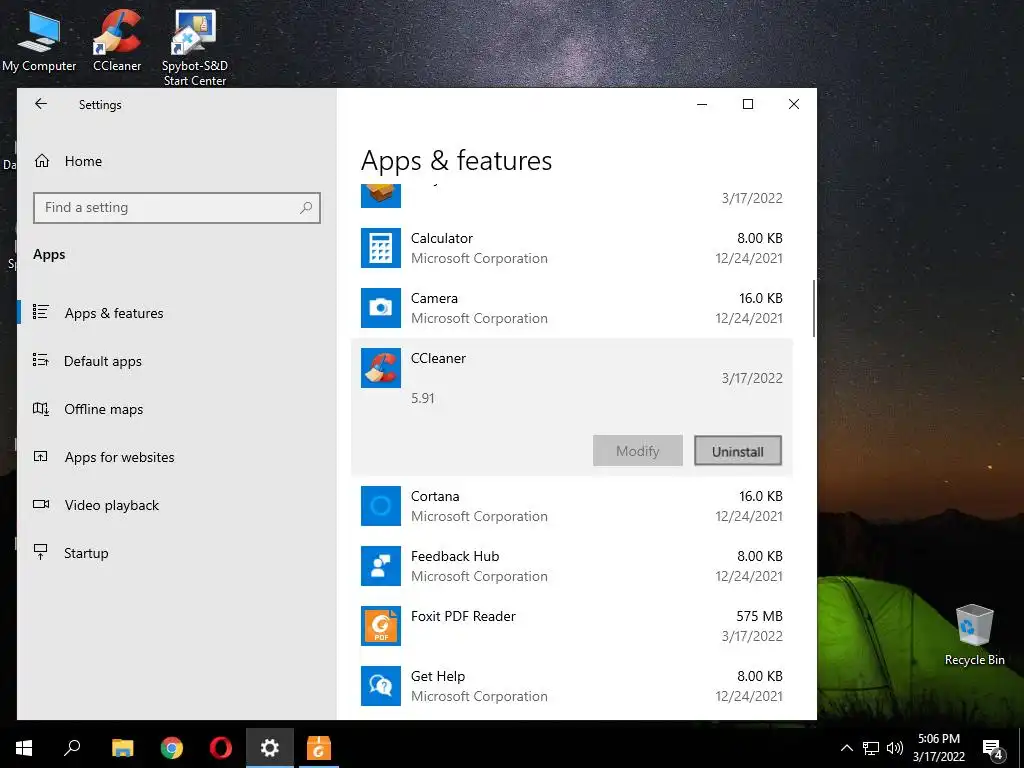Select the Camera app name

[434, 298]
